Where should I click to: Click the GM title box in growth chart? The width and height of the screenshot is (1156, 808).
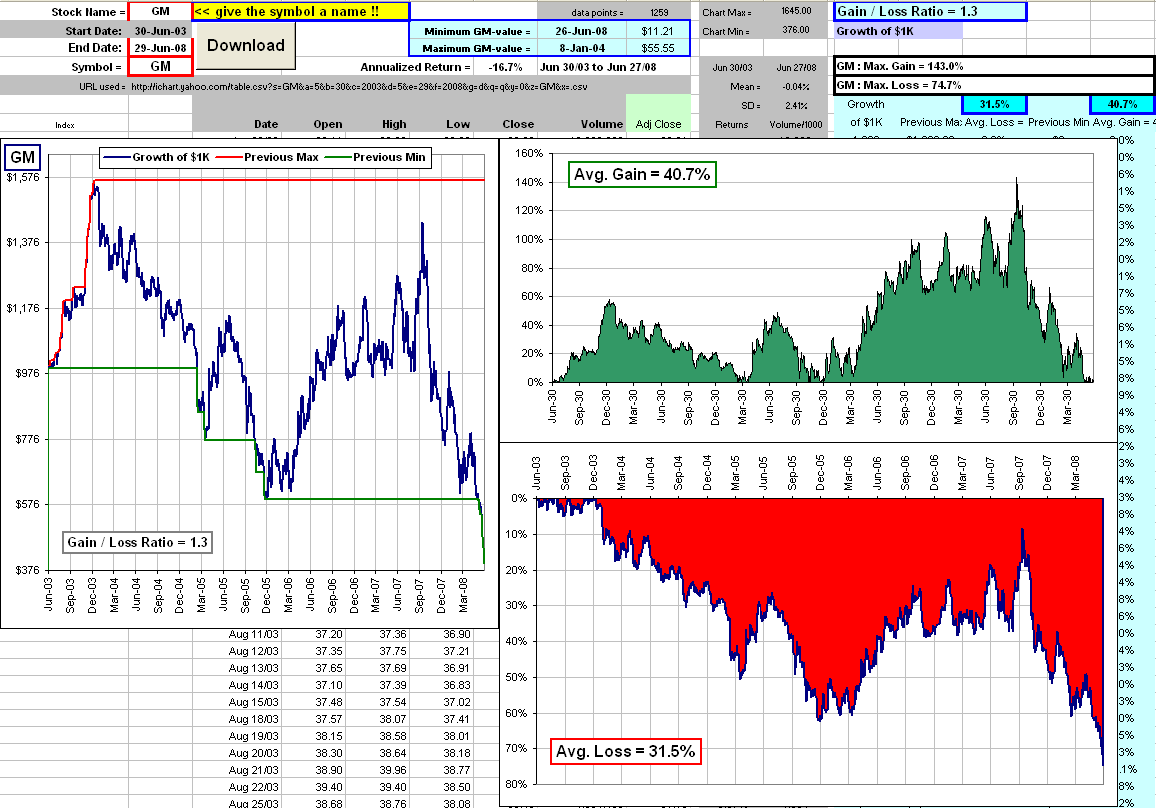22,157
